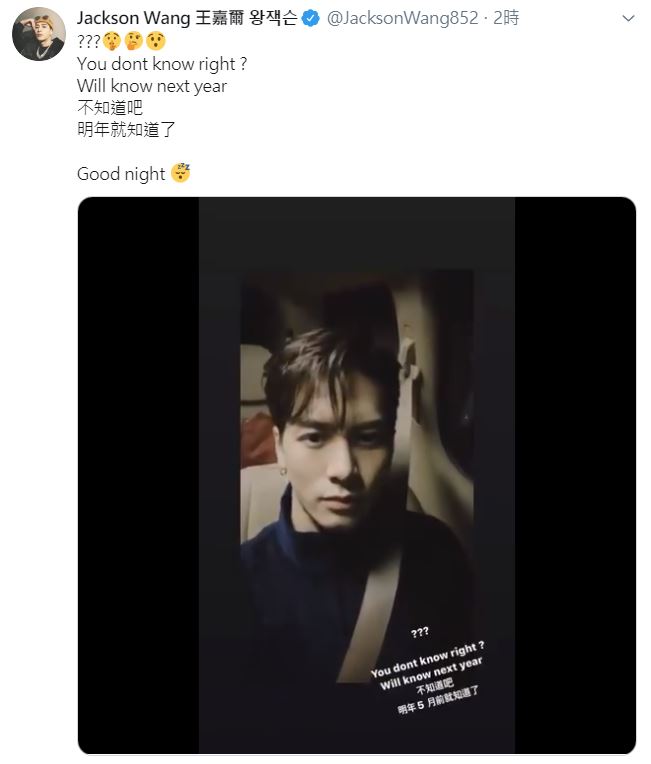Screen dimensions: 651x764
Task: Click the 'Will know next year' tweet line
Action: (x=151, y=85)
